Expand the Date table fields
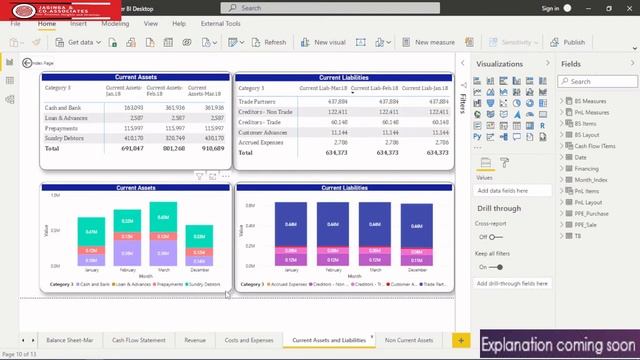The width and height of the screenshot is (640, 360). coord(562,157)
